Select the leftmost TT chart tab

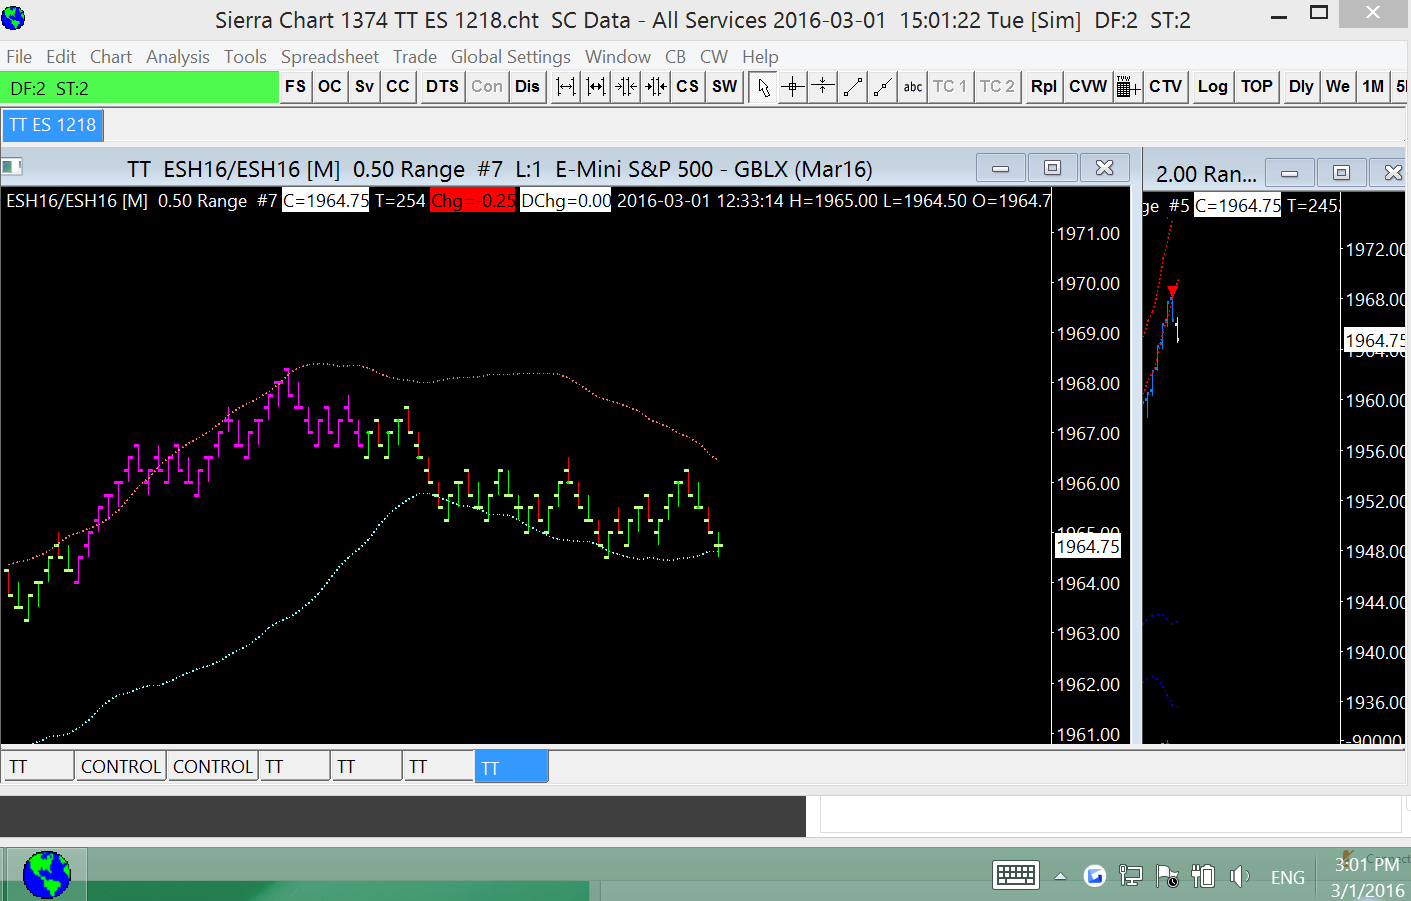pos(38,767)
